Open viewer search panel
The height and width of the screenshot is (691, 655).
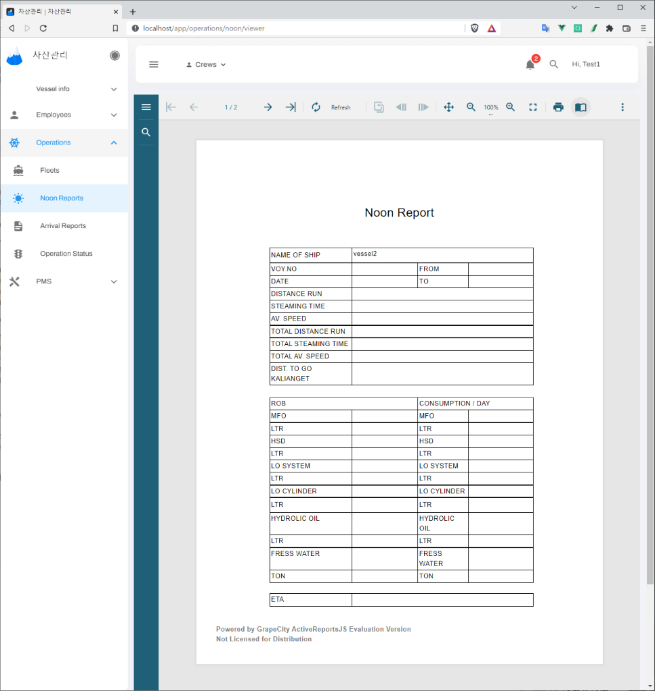pyautogui.click(x=146, y=132)
